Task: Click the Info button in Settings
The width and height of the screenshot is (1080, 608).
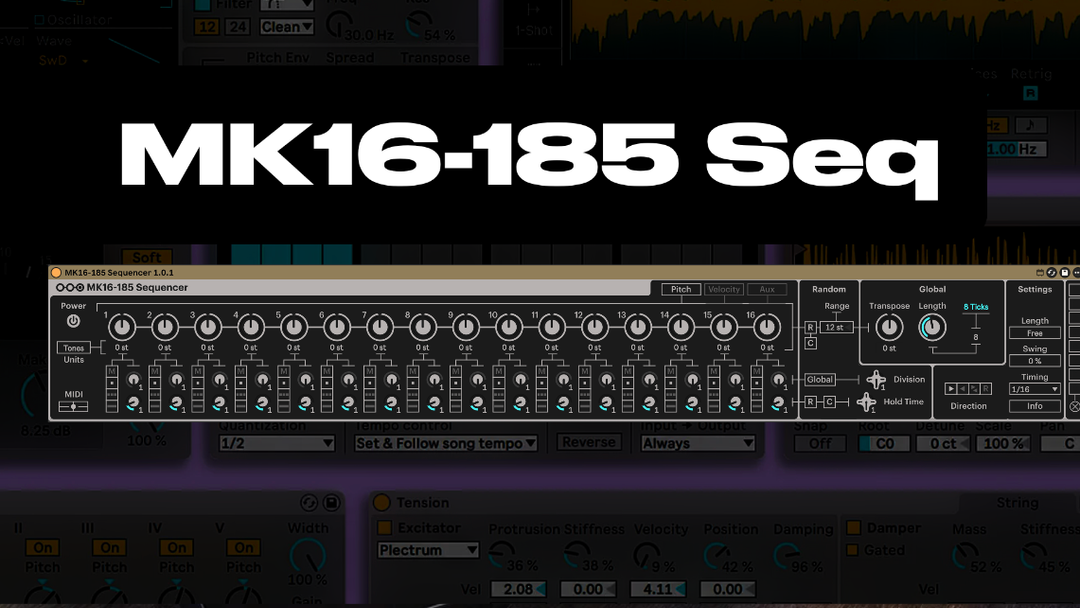Action: 1034,406
